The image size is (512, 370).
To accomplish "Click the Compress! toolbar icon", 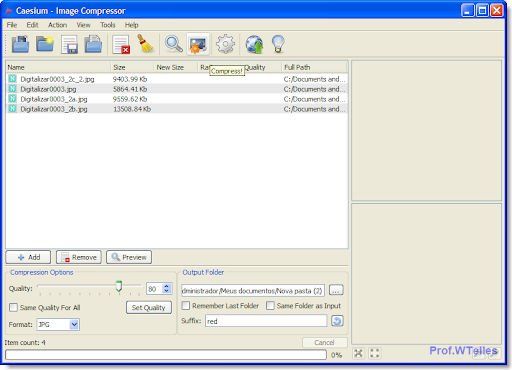I will [x=198, y=44].
